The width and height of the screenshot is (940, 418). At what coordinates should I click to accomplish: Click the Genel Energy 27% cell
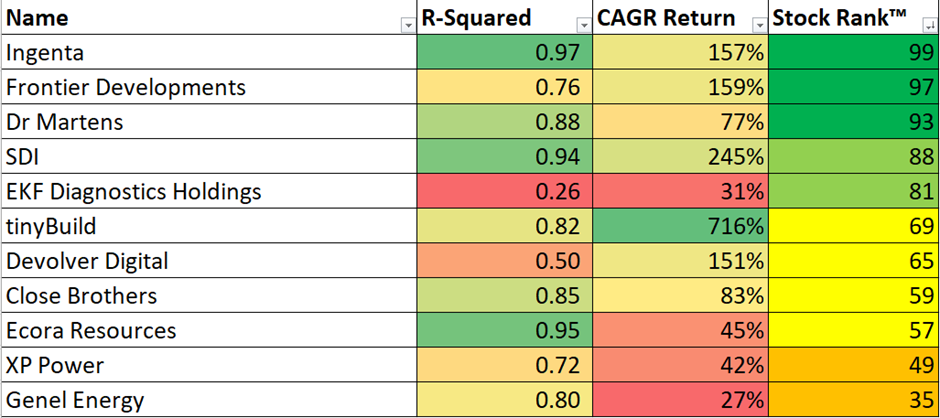pos(680,400)
